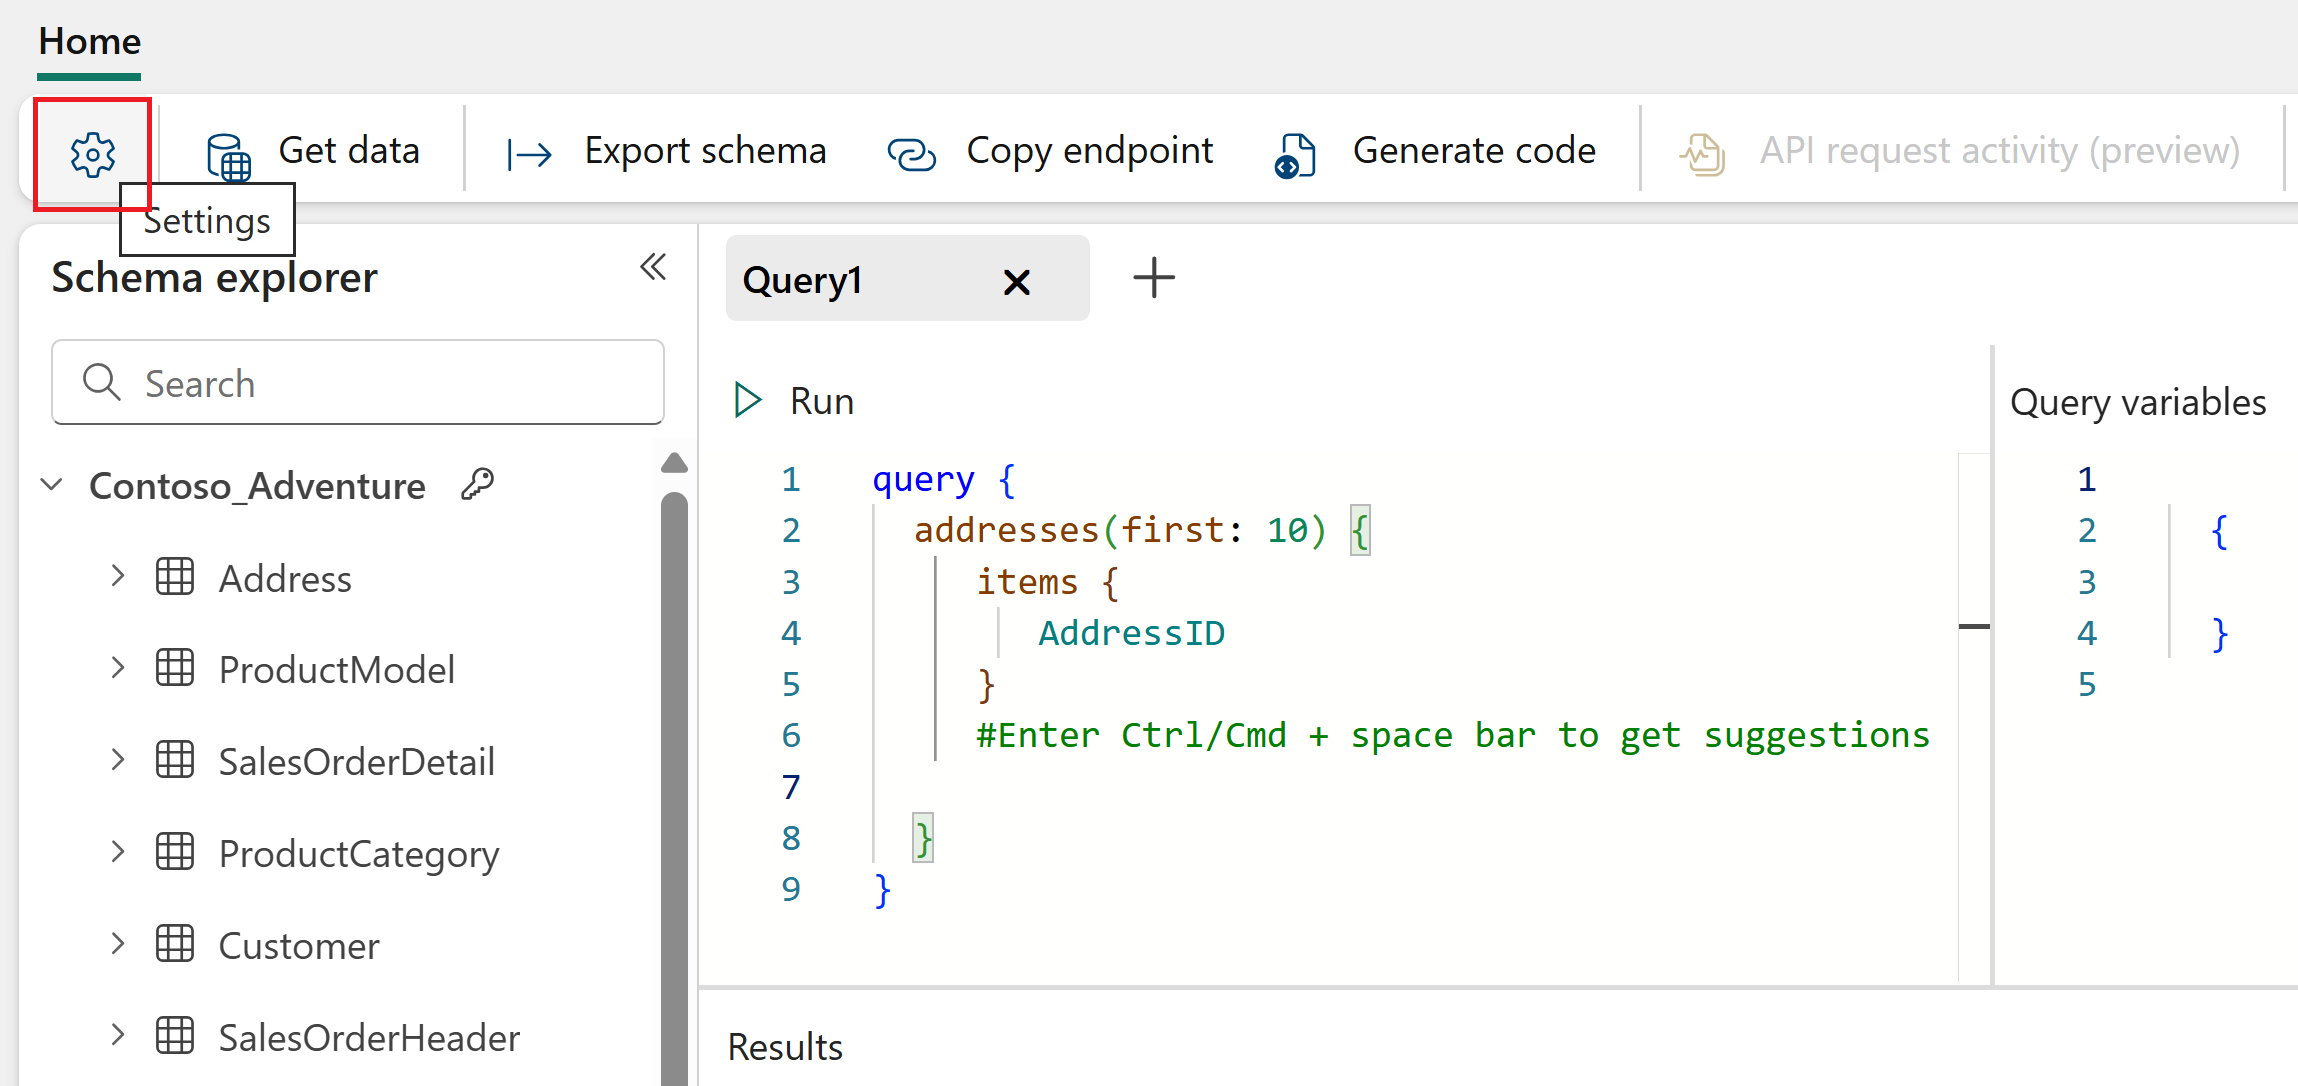Close the Query1 tab
2298x1086 pixels.
pyautogui.click(x=1016, y=282)
